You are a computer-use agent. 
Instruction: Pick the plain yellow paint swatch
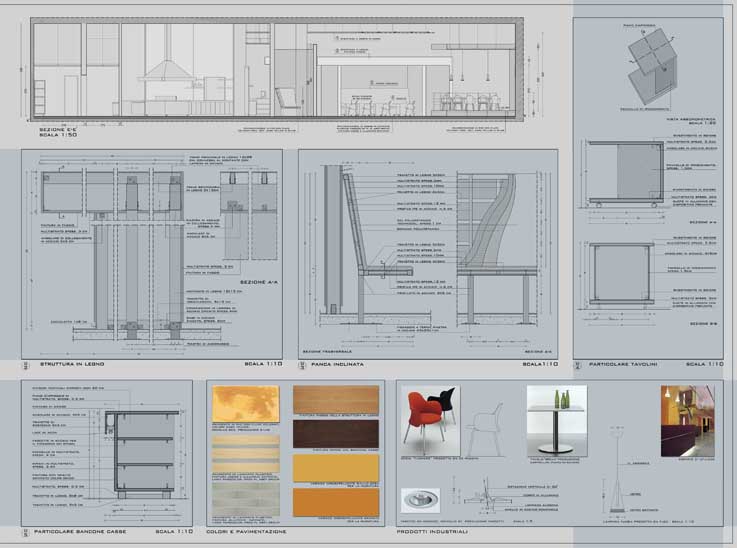click(336, 469)
